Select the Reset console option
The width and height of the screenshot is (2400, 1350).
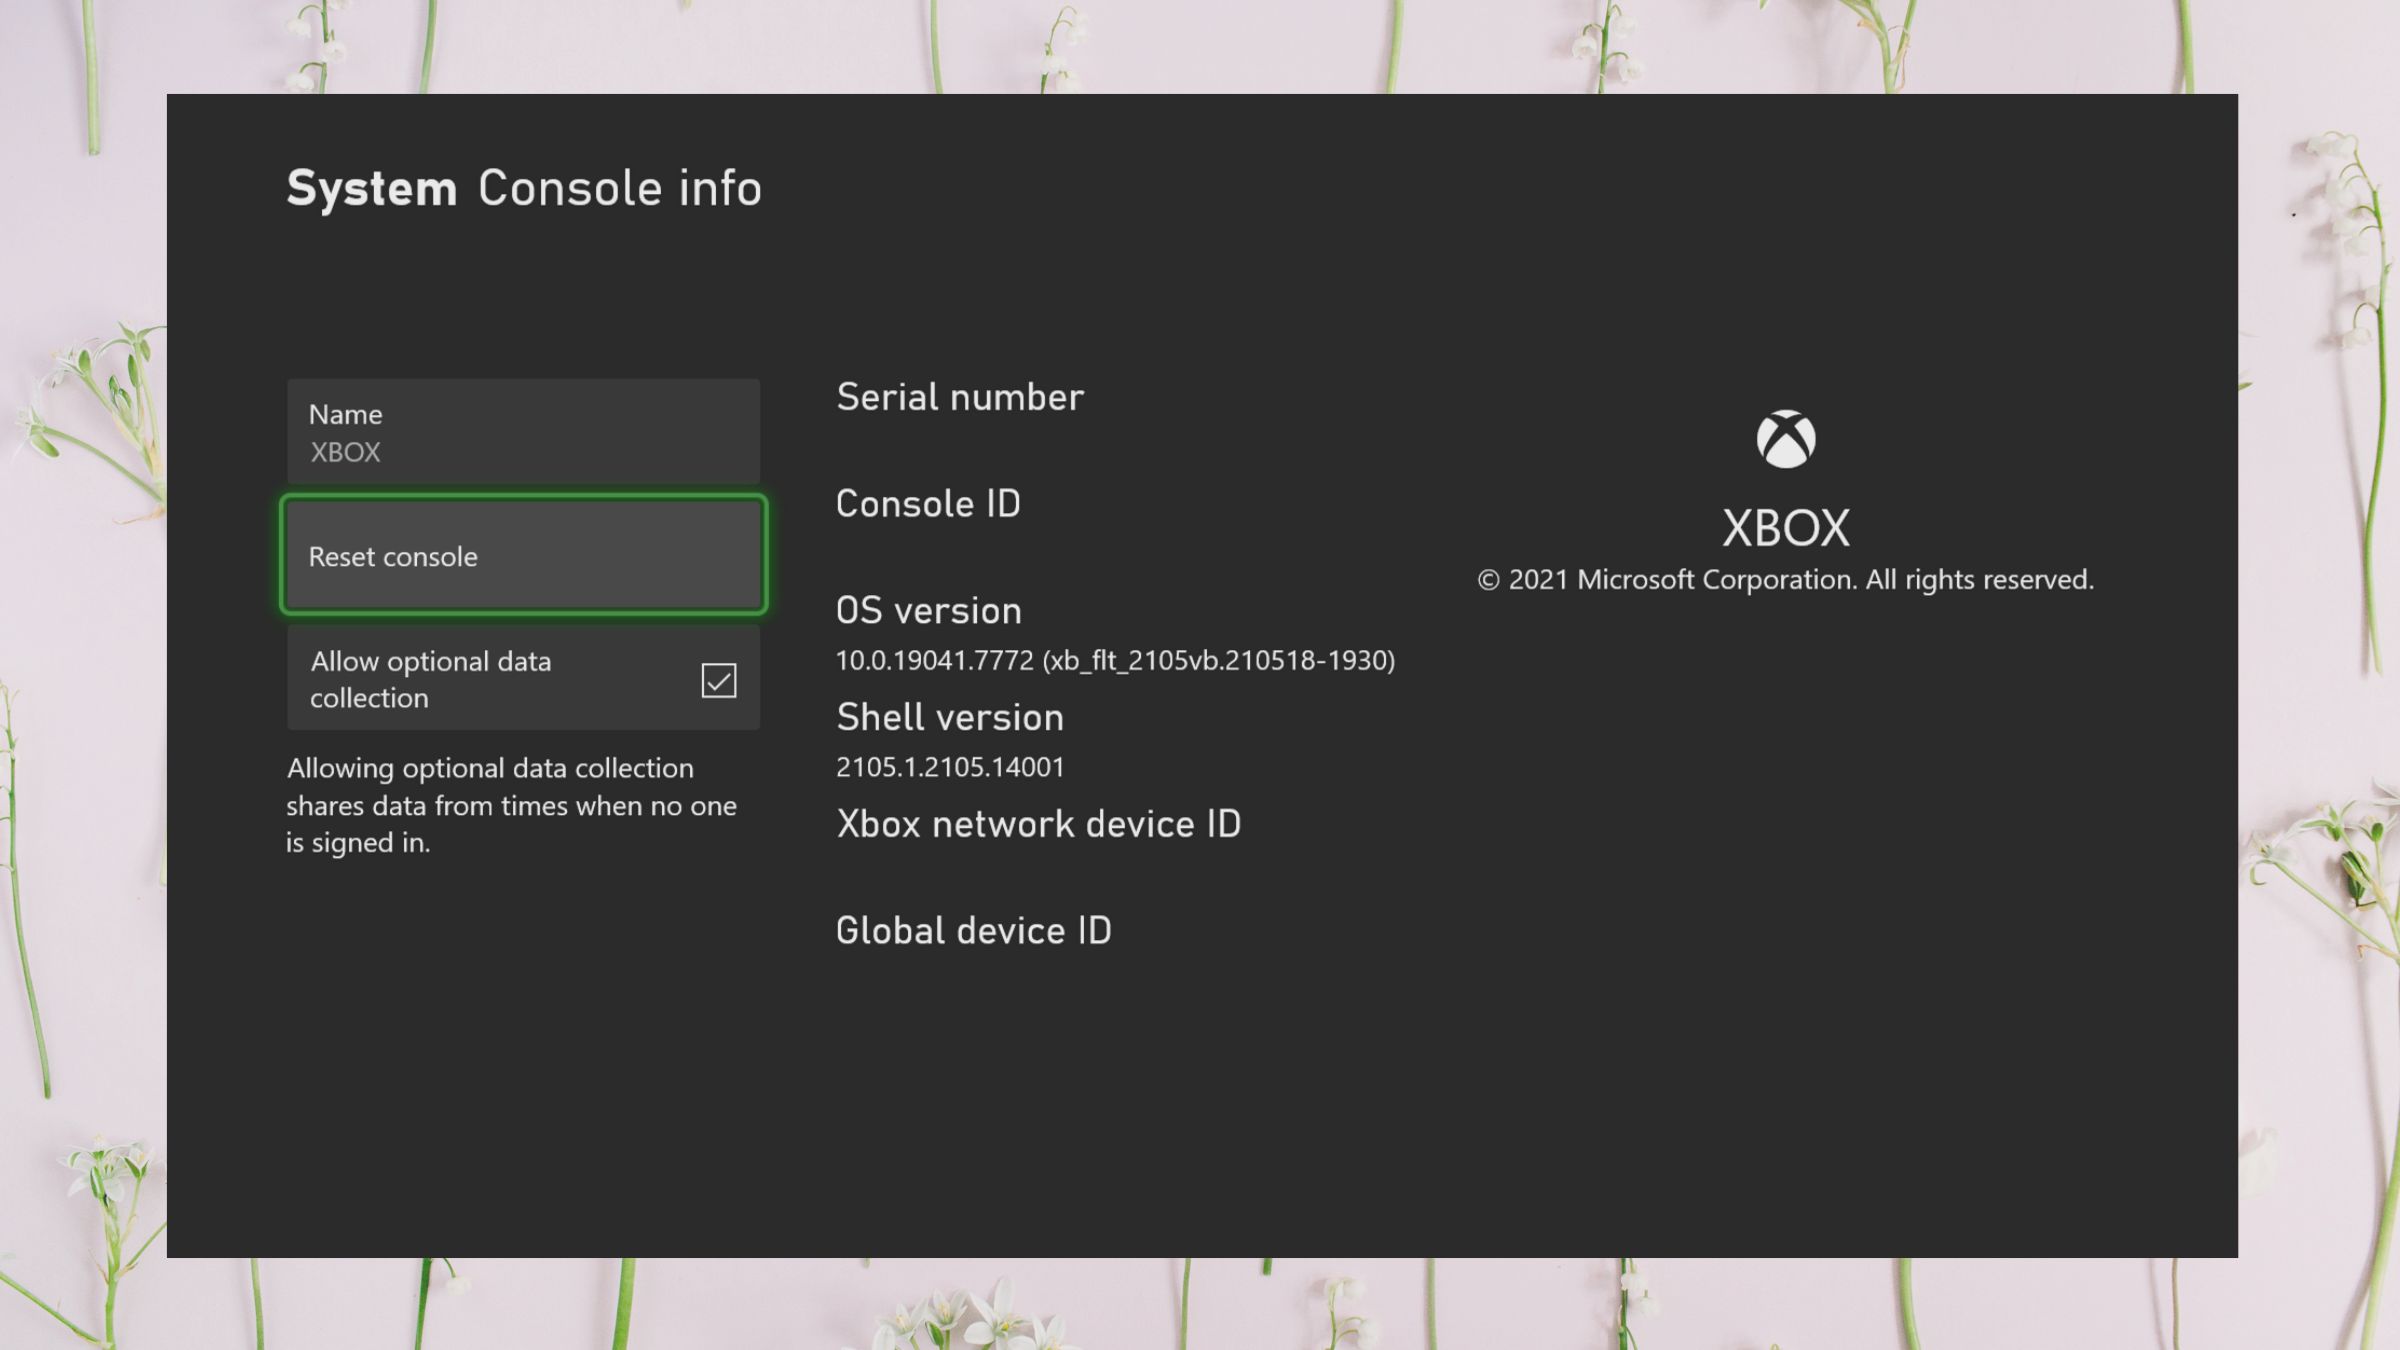[522, 555]
